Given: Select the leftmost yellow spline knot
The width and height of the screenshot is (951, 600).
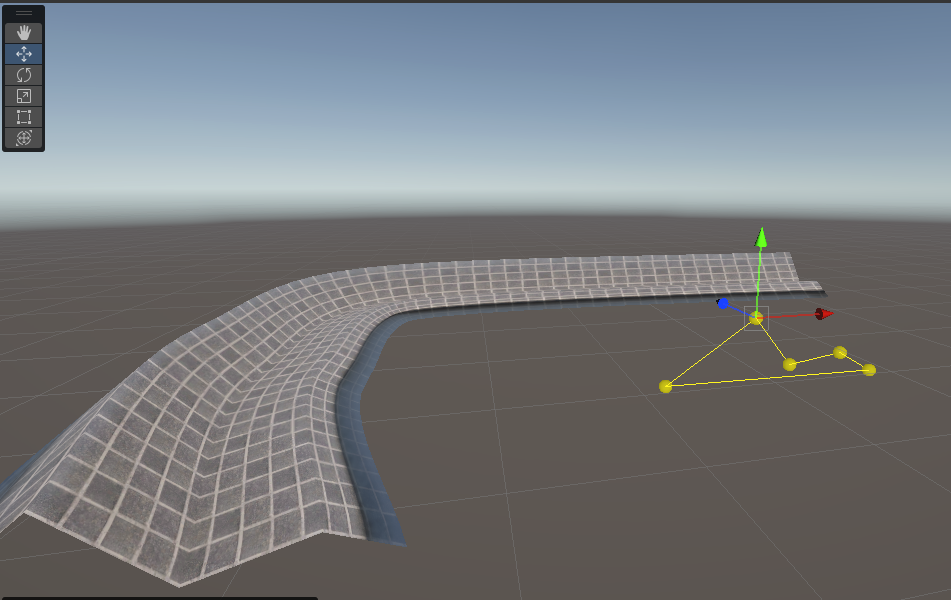Looking at the screenshot, I should 665,386.
